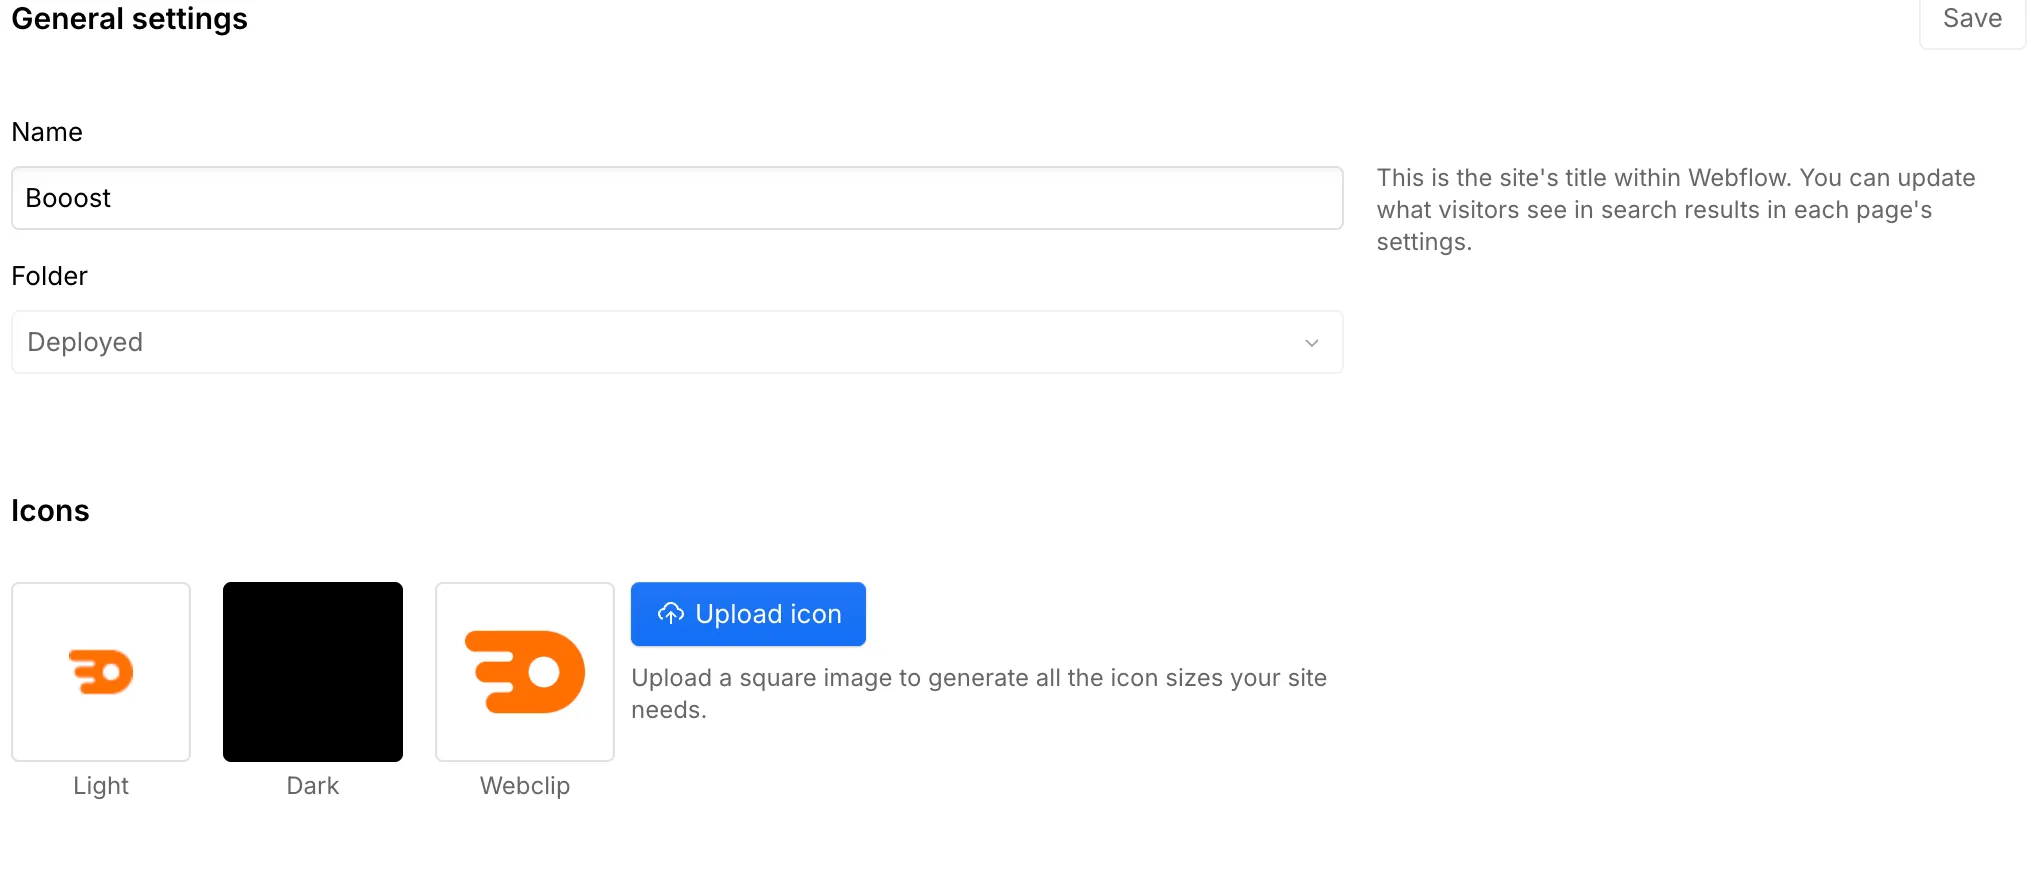2028x888 pixels.
Task: Click the site title help text
Action: tap(1676, 210)
